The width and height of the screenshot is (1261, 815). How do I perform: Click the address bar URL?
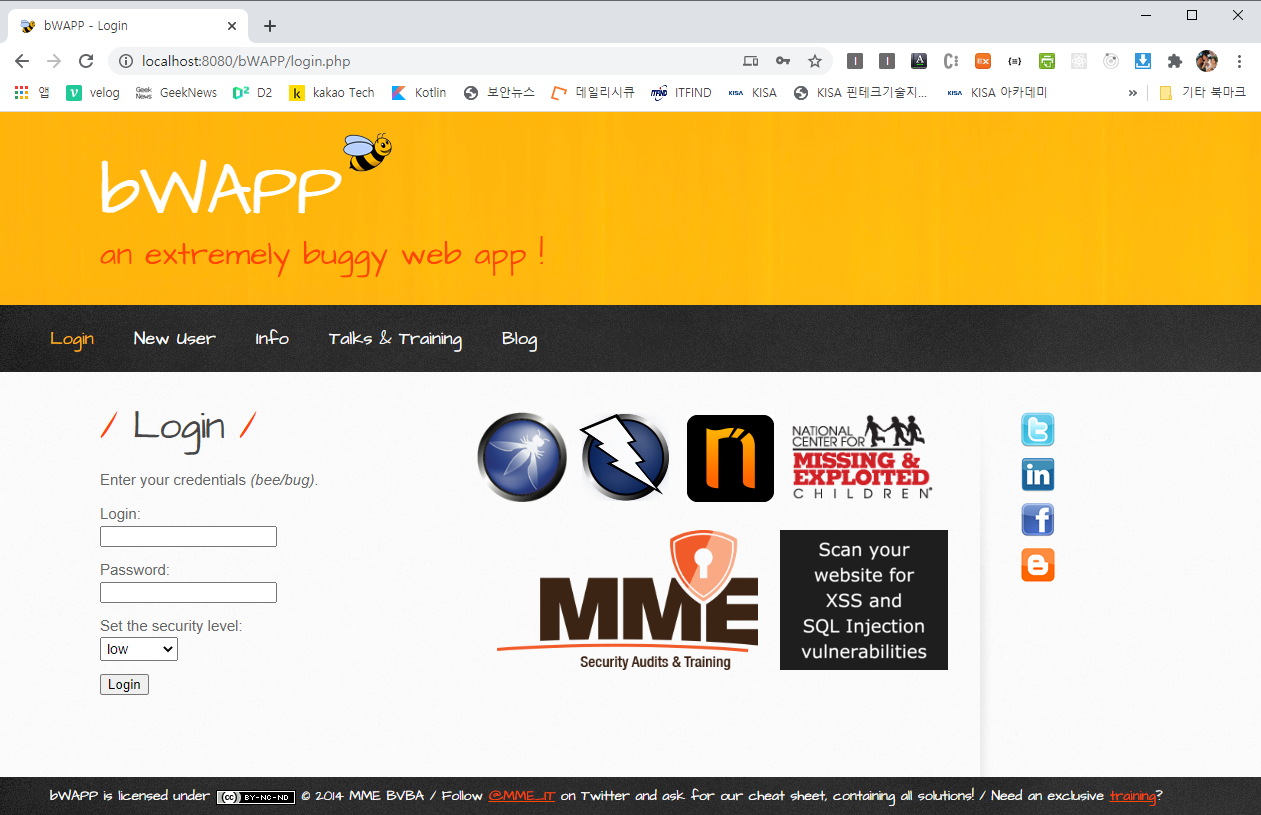click(246, 61)
